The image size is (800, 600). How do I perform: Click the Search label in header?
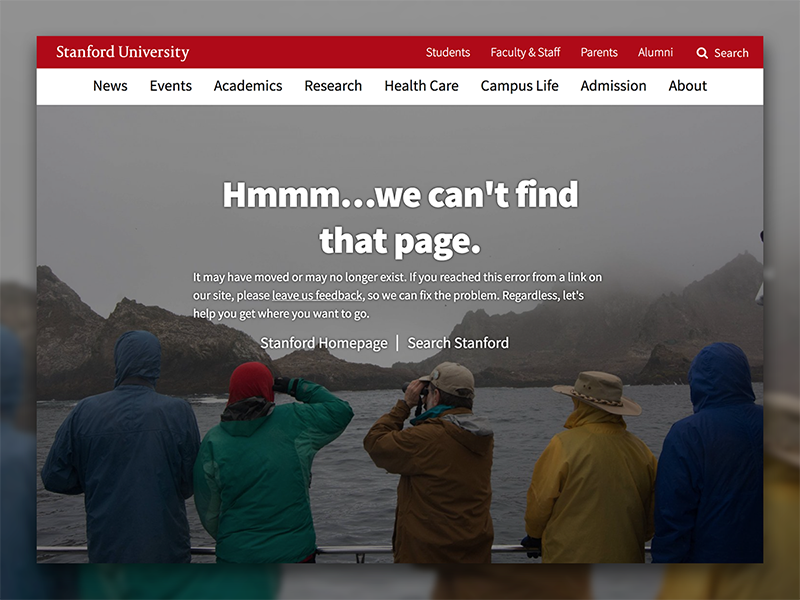point(731,53)
